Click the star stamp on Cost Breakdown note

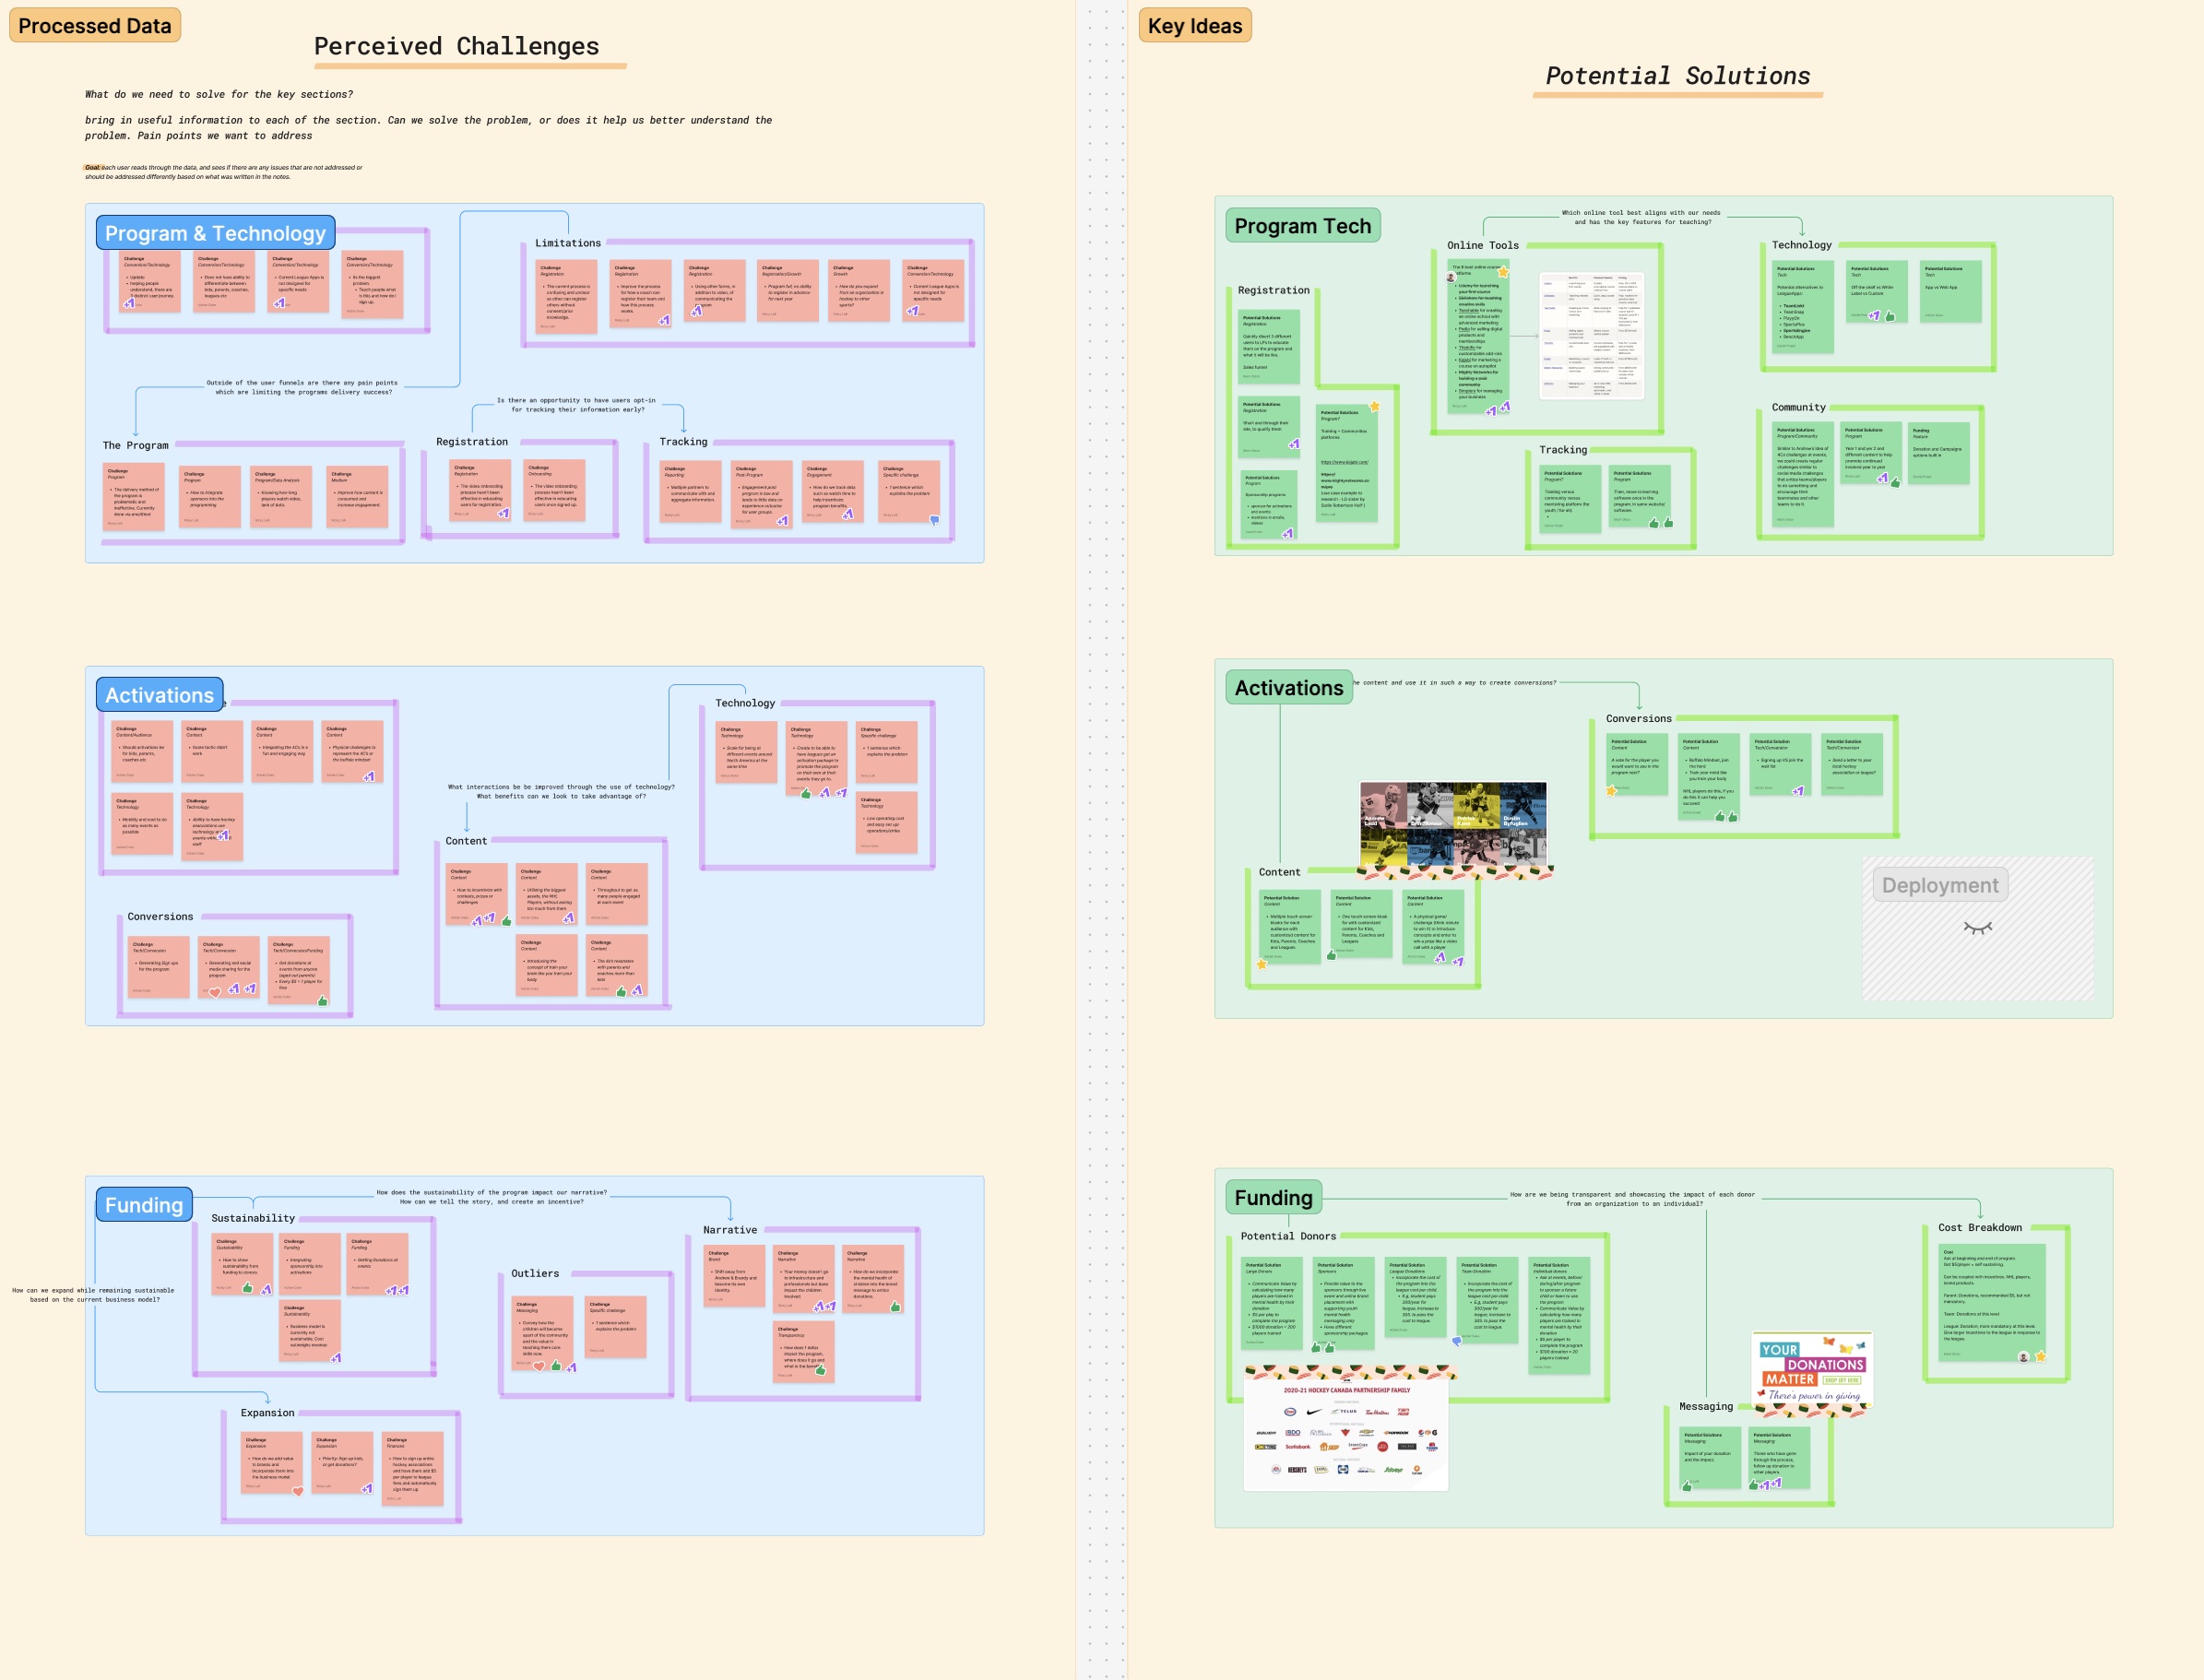click(2040, 1357)
